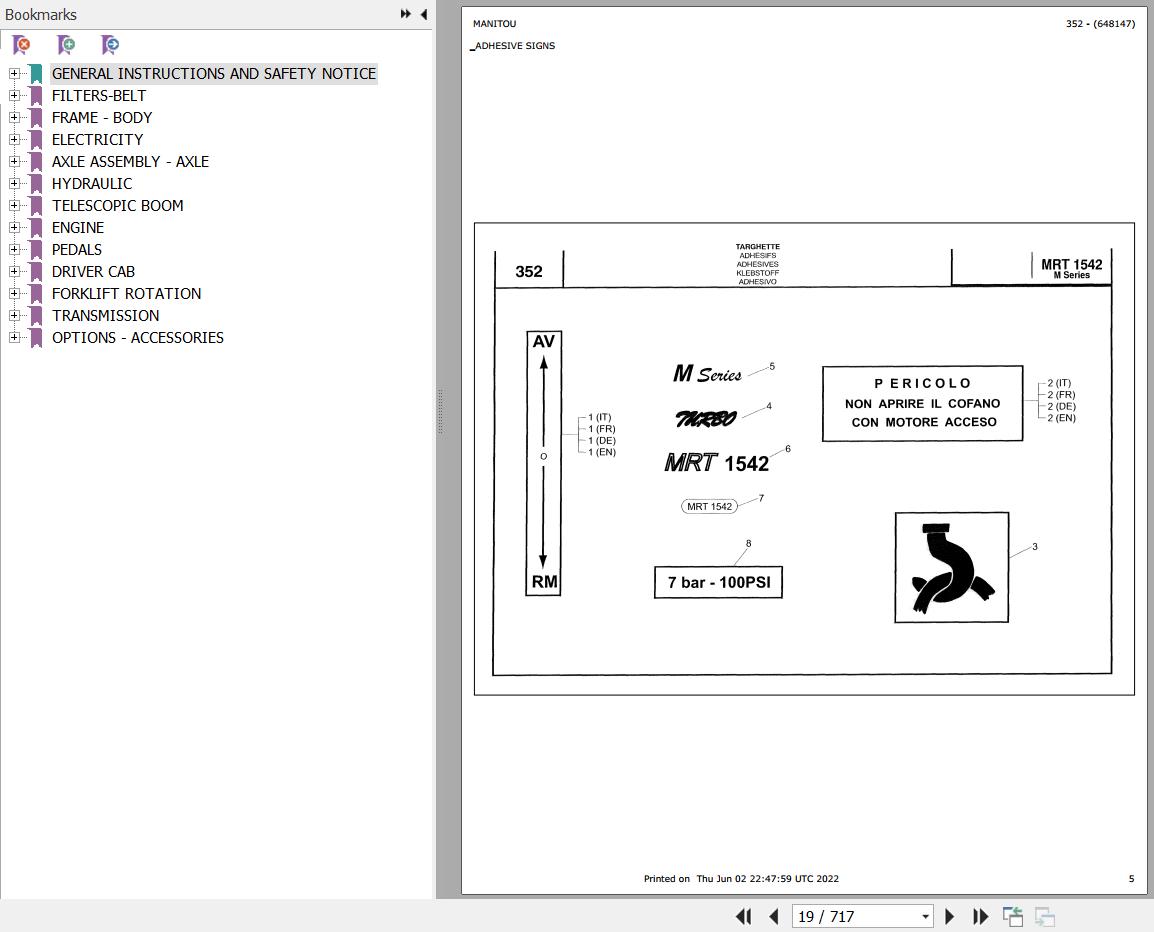Click the bookmark icon beside FRAME - BODY

pyautogui.click(x=35, y=118)
